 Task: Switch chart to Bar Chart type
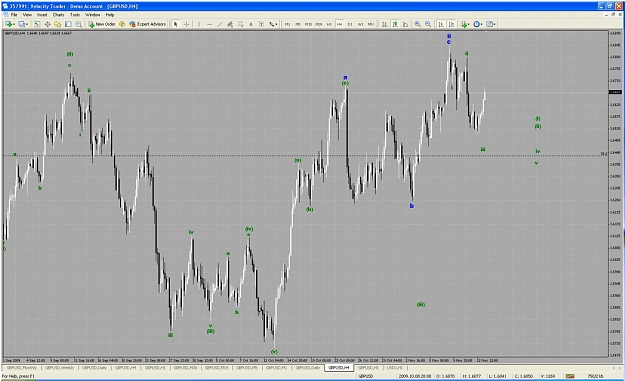[384, 24]
